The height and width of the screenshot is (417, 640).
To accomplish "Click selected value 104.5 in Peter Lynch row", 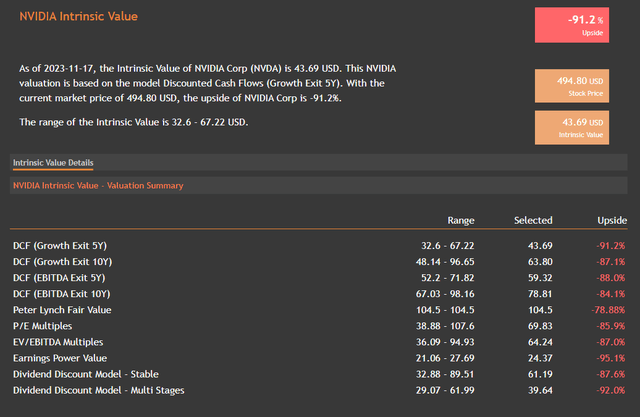I will 540,310.
